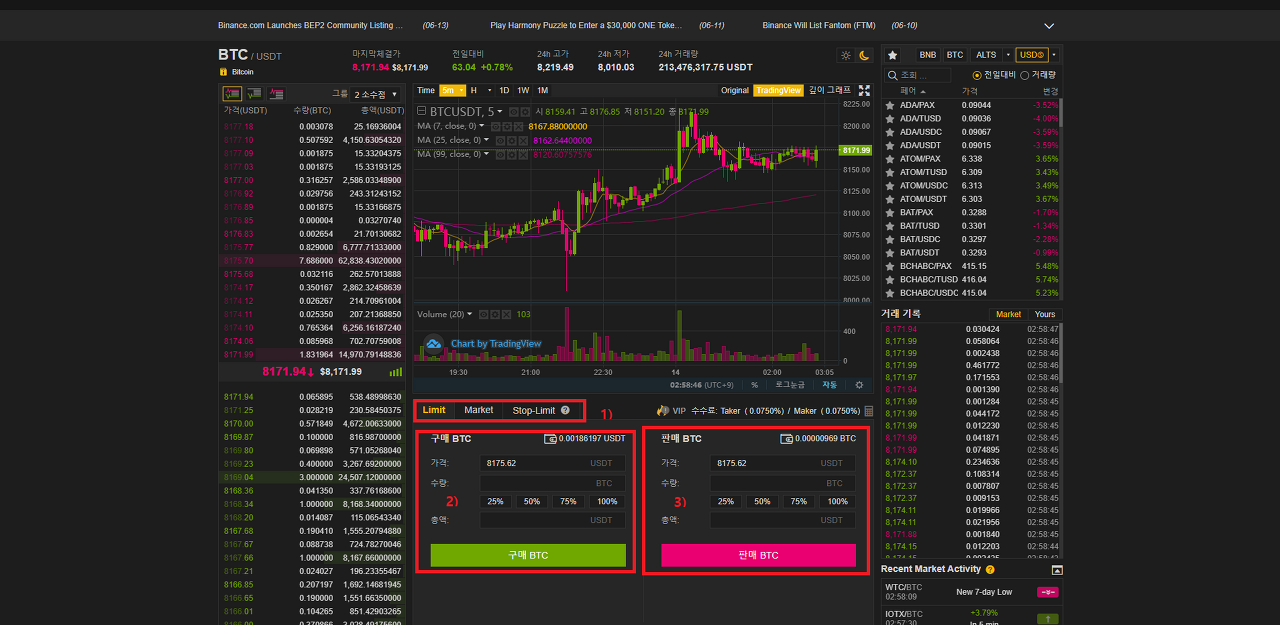Switch to Market order tab
This screenshot has height=625, width=1280.
[x=478, y=410]
